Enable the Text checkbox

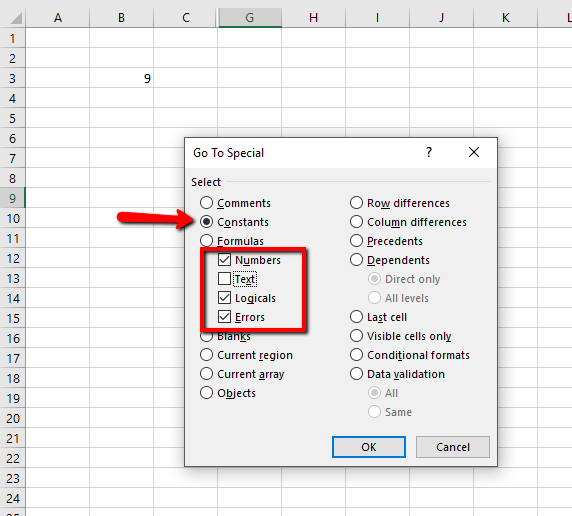point(224,278)
